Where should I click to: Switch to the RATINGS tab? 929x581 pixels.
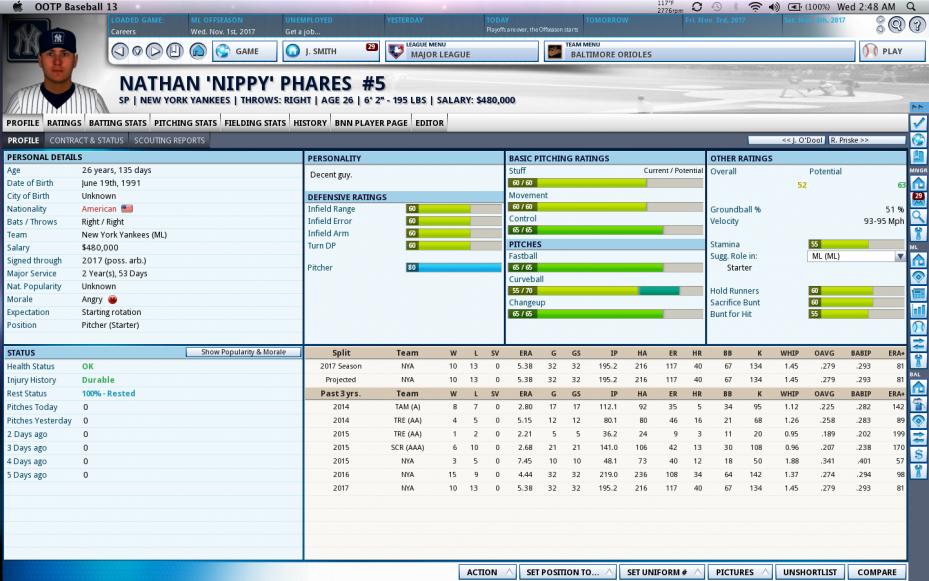64,123
